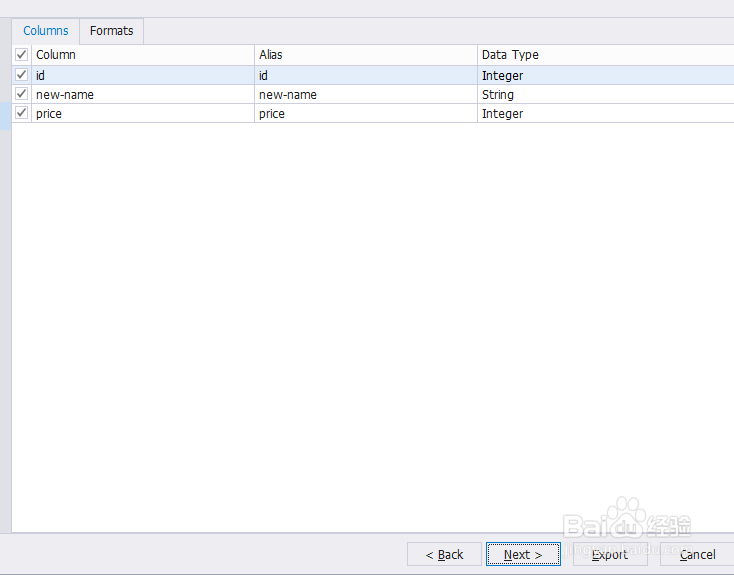The width and height of the screenshot is (734, 575).
Task: Click the Data Type column header
Action: point(606,55)
